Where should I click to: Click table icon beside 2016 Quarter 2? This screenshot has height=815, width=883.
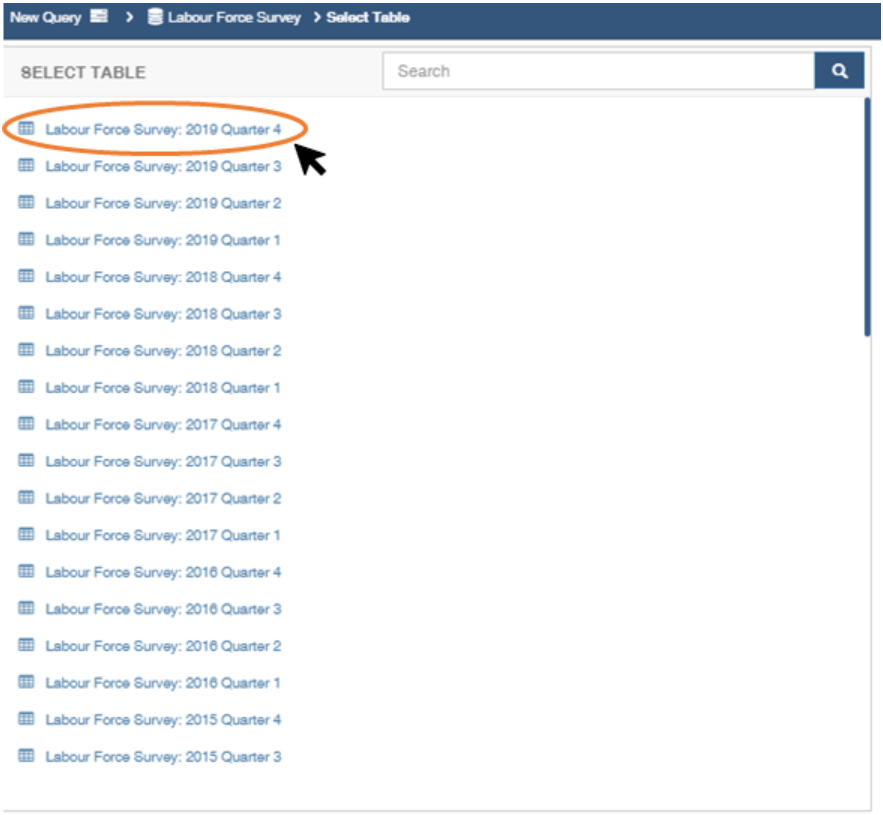pos(26,645)
